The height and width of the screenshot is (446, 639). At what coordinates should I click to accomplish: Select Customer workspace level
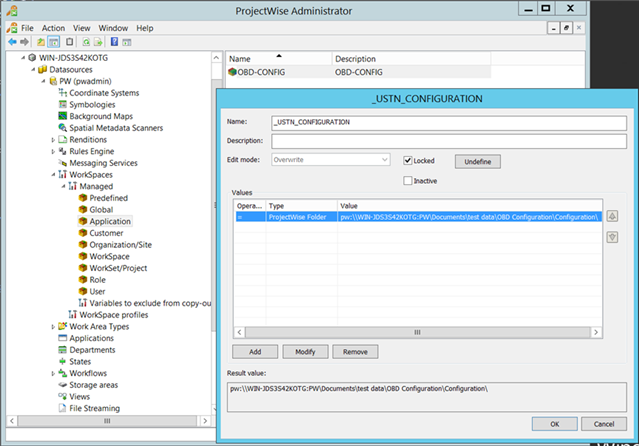coord(106,233)
